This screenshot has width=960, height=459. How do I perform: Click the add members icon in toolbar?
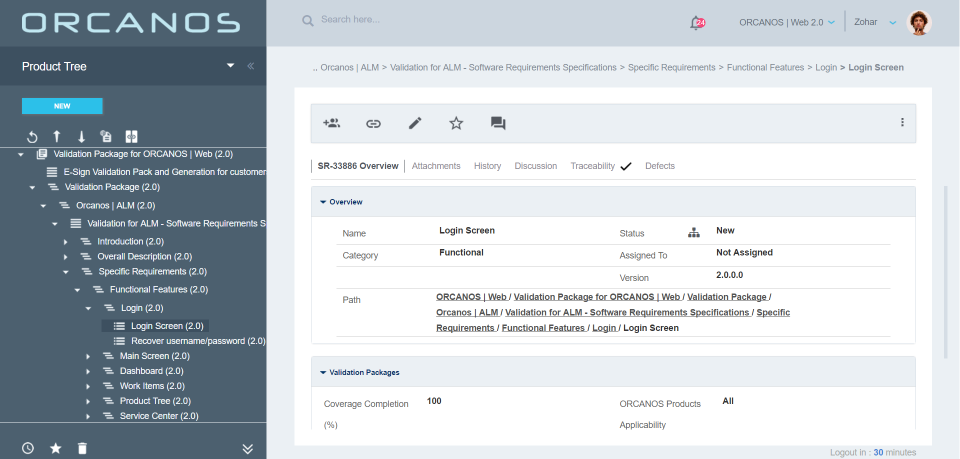click(x=332, y=123)
